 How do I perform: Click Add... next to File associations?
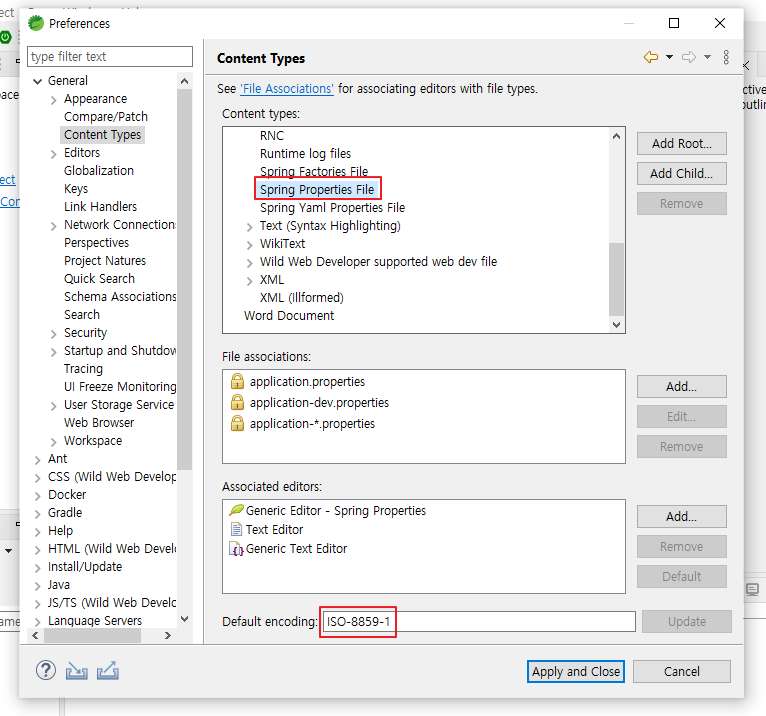681,387
